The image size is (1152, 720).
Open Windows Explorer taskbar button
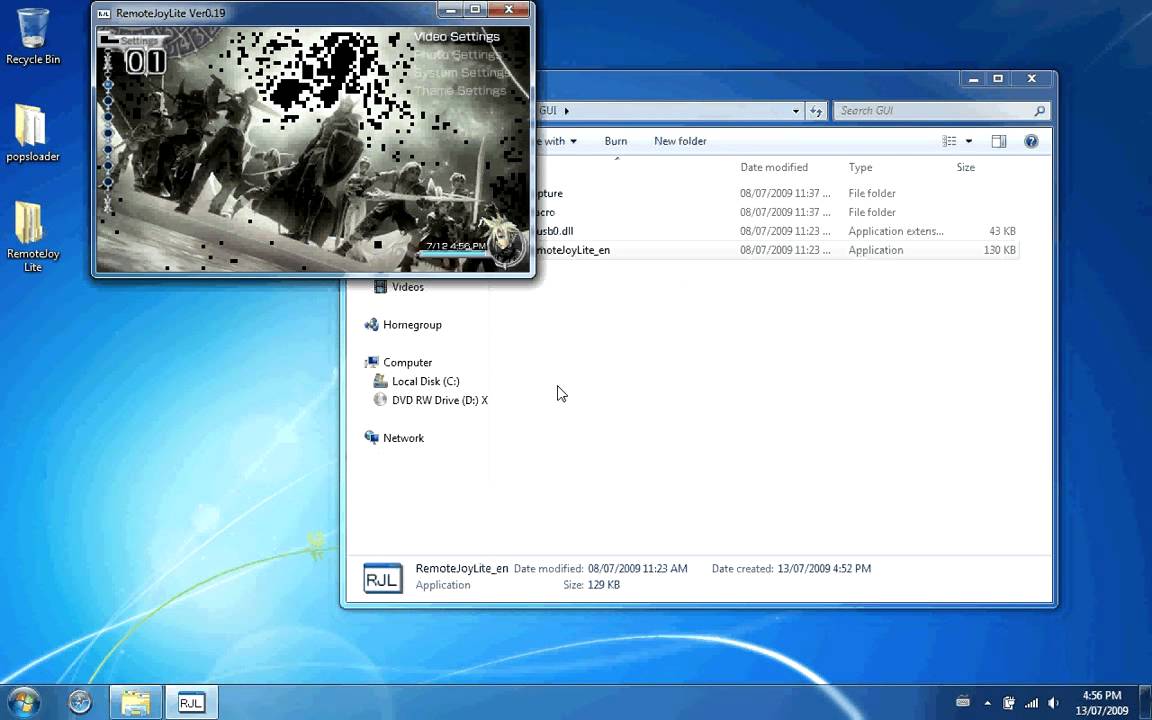(136, 702)
